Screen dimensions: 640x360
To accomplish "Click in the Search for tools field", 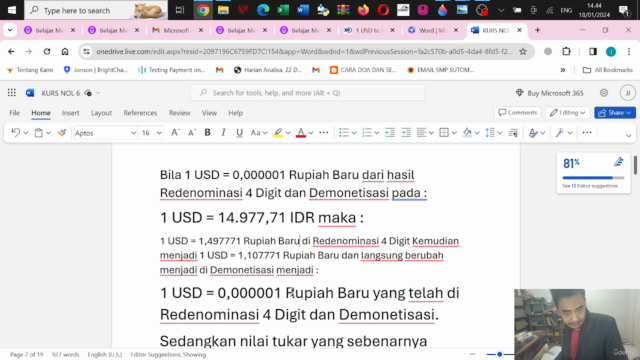I will tap(307, 93).
